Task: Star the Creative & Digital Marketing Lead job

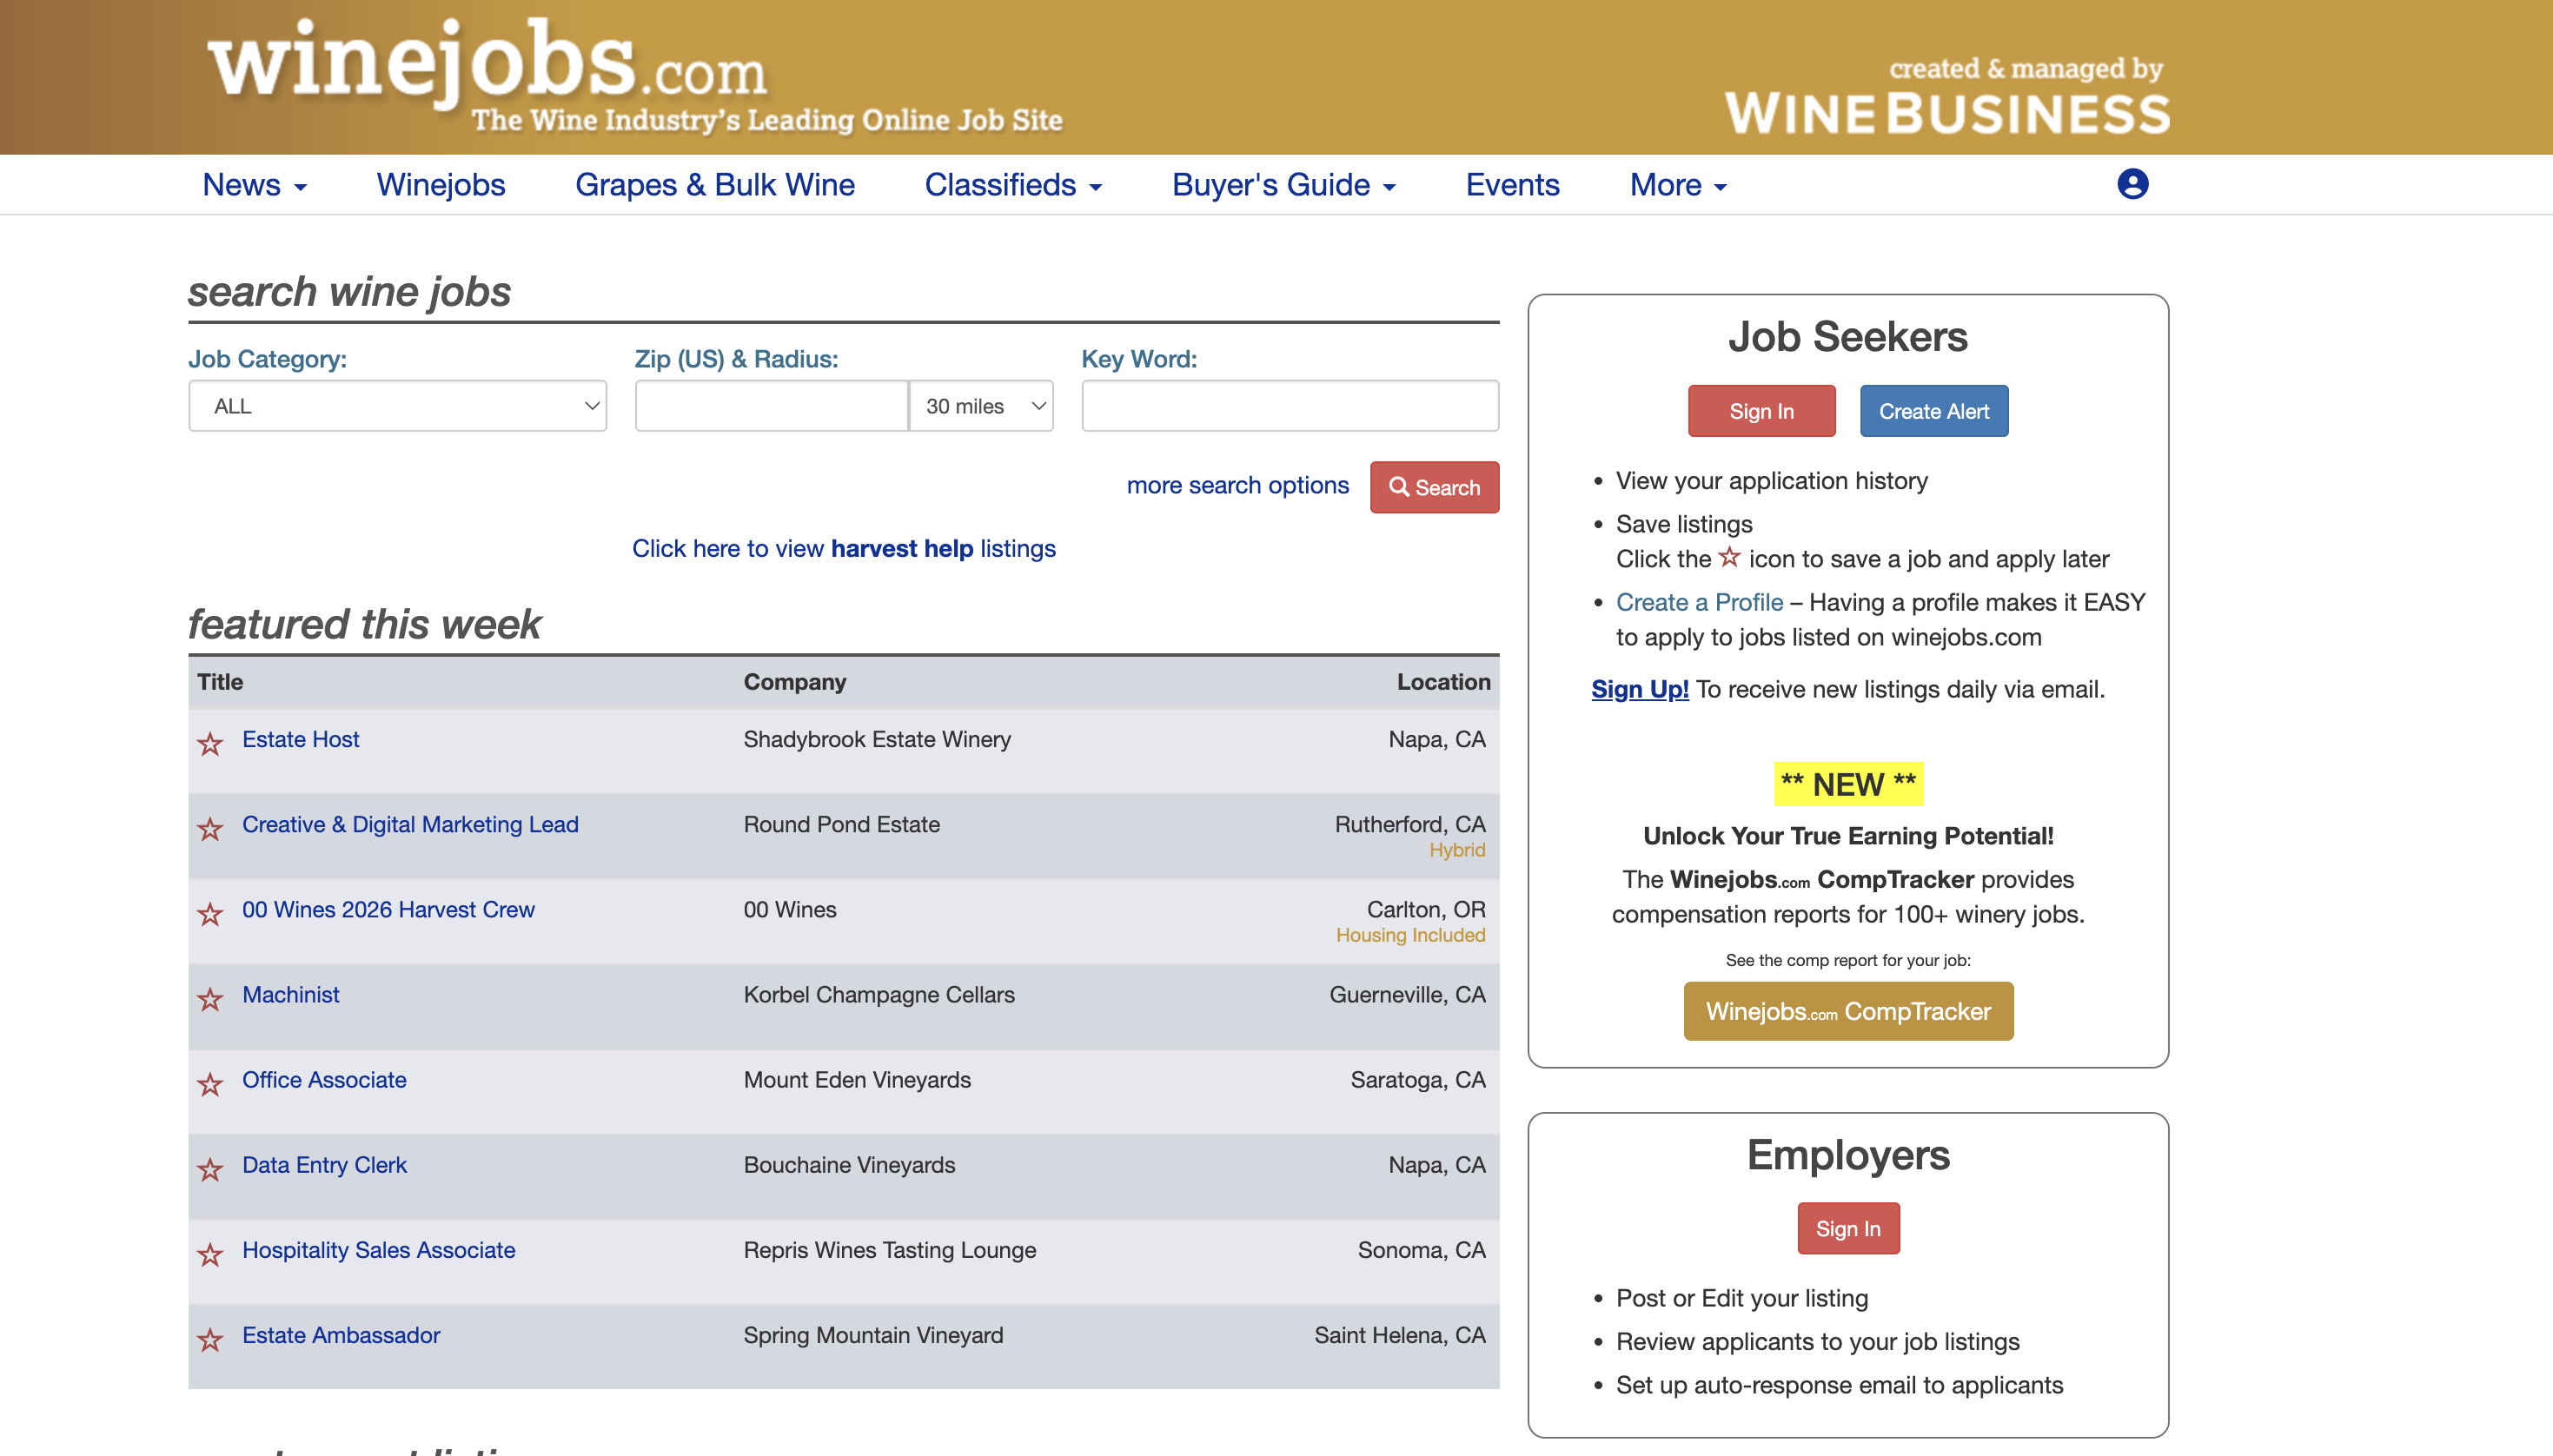Action: click(x=210, y=828)
